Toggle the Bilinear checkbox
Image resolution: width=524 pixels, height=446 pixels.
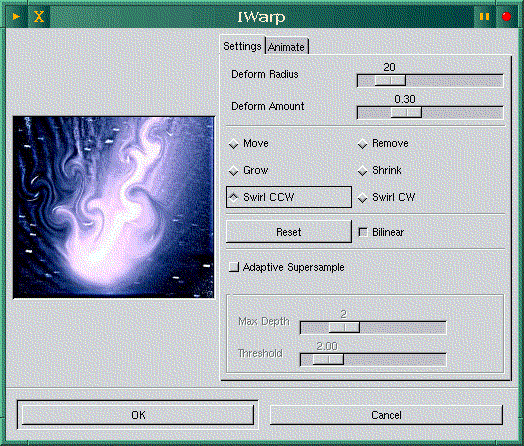tap(363, 232)
